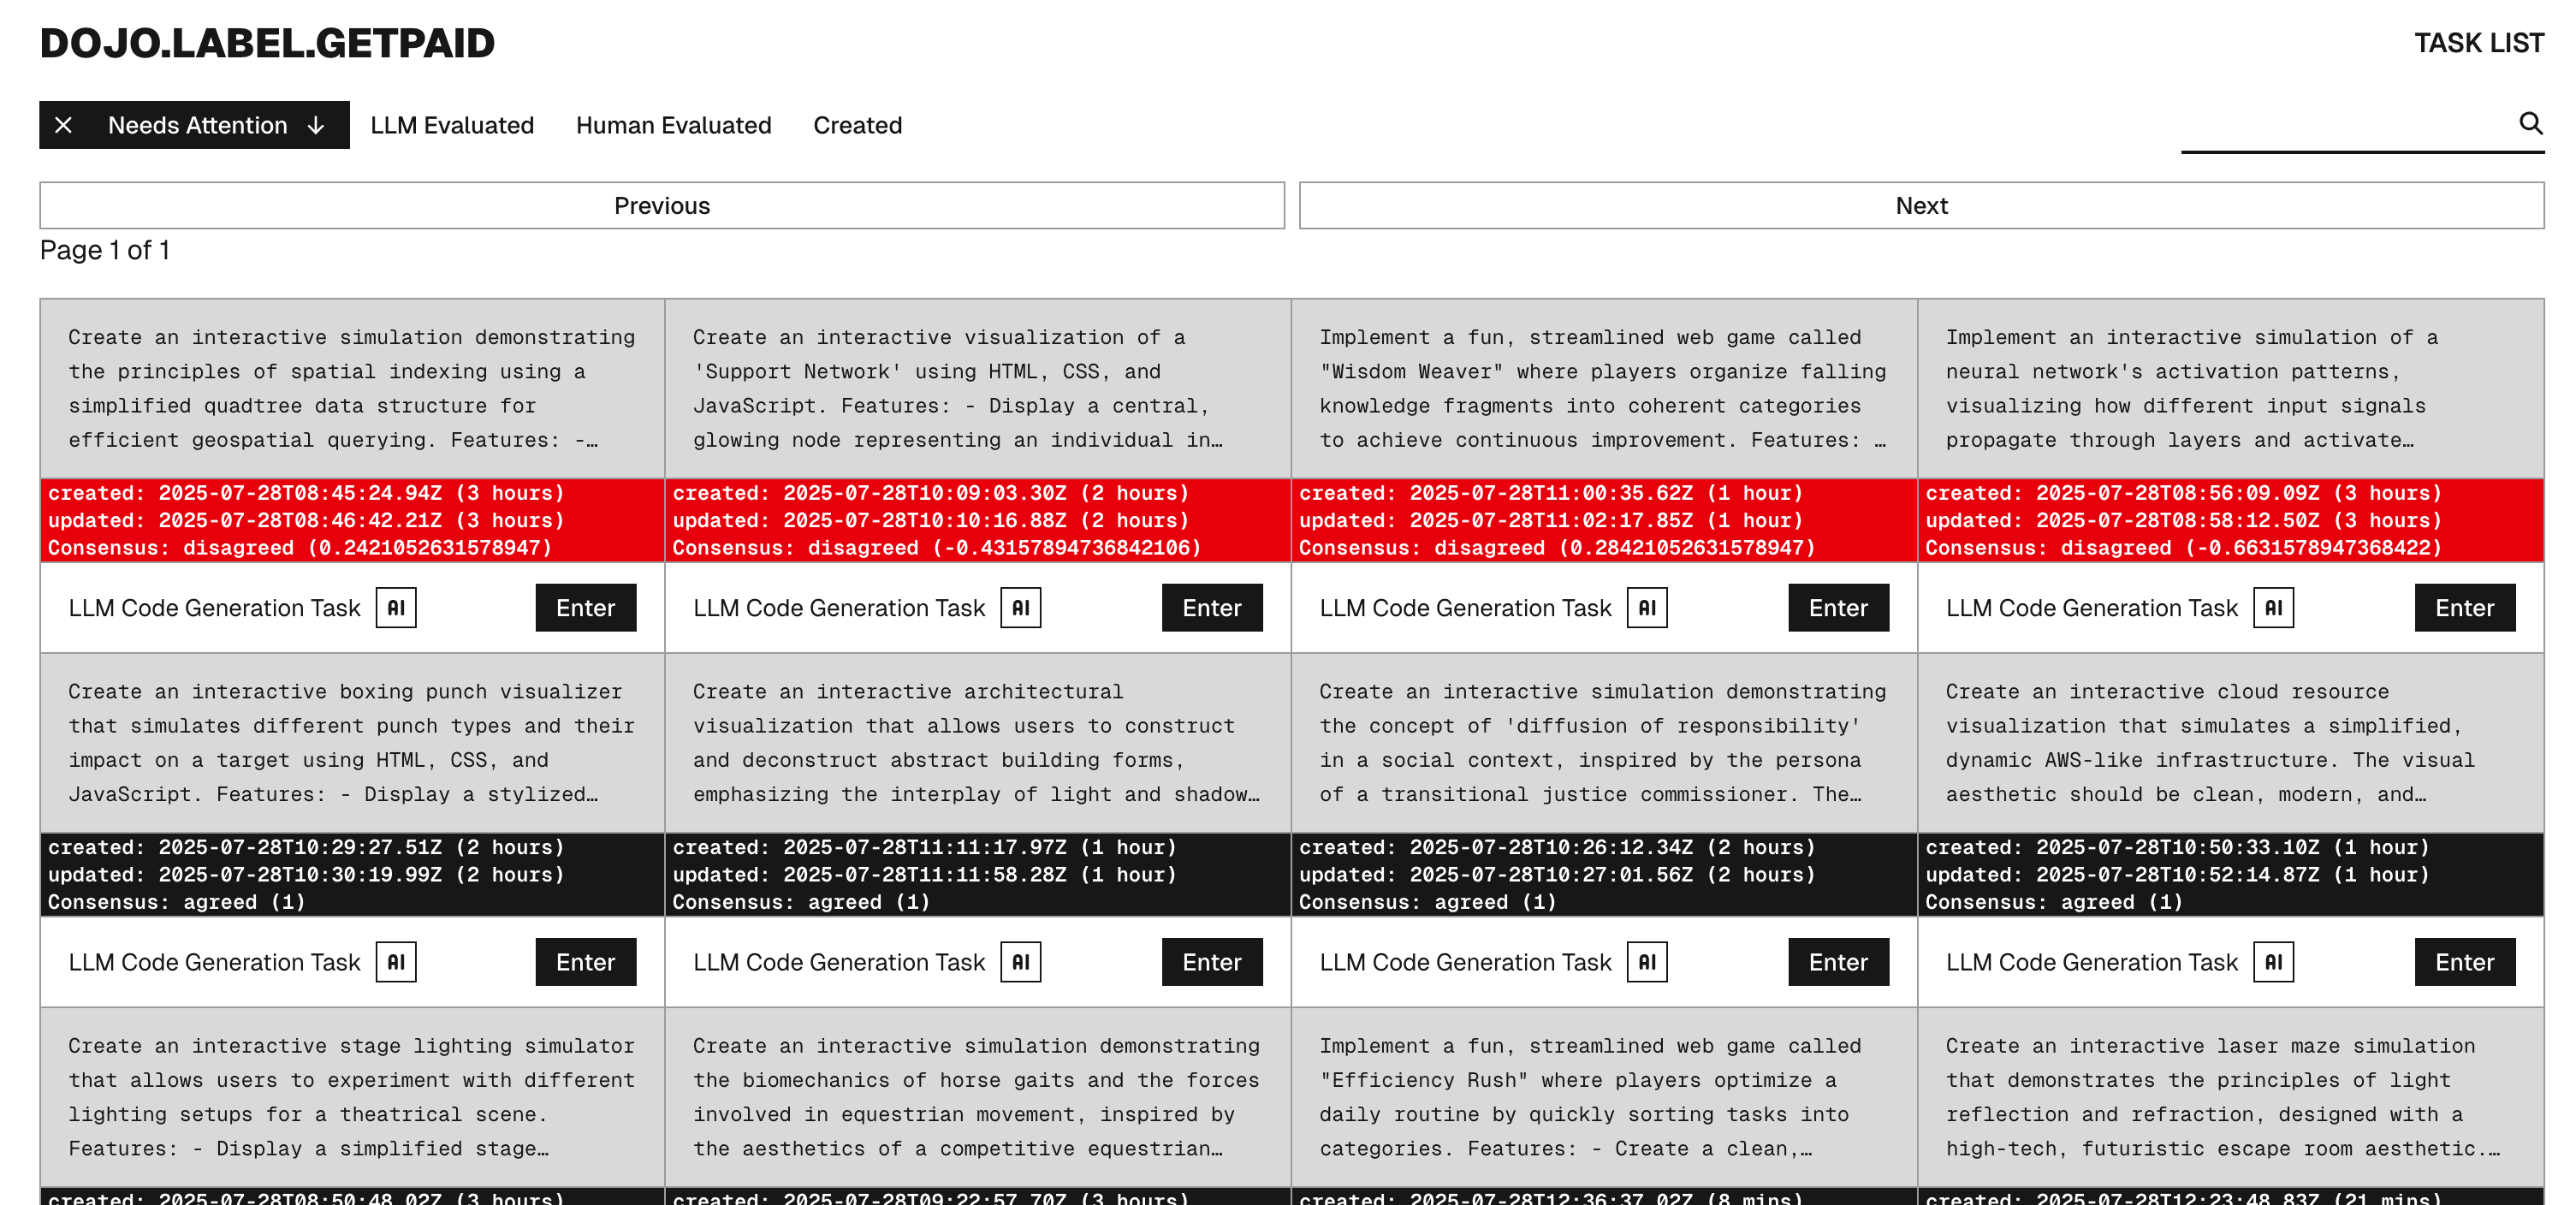Click AI badge on quadtree simulation task
The width and height of the screenshot is (2576, 1205).
coord(396,608)
